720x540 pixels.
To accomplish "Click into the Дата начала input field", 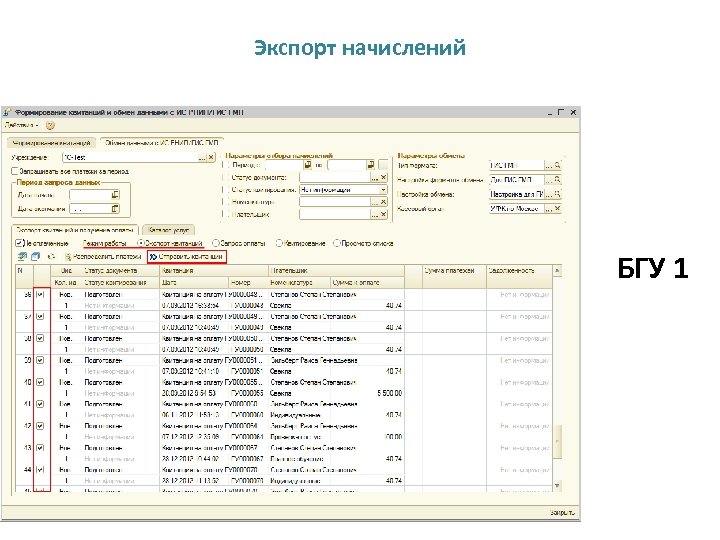I will [90, 195].
